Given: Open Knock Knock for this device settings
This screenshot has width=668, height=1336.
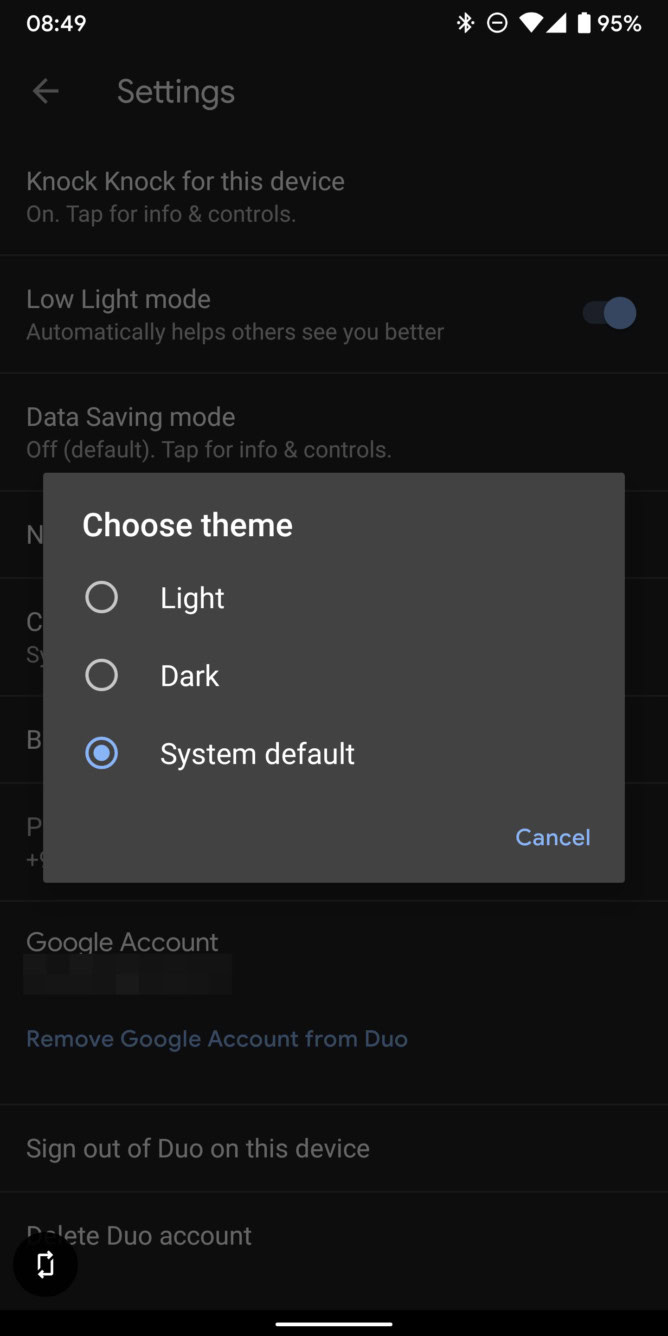Looking at the screenshot, I should coord(185,196).
